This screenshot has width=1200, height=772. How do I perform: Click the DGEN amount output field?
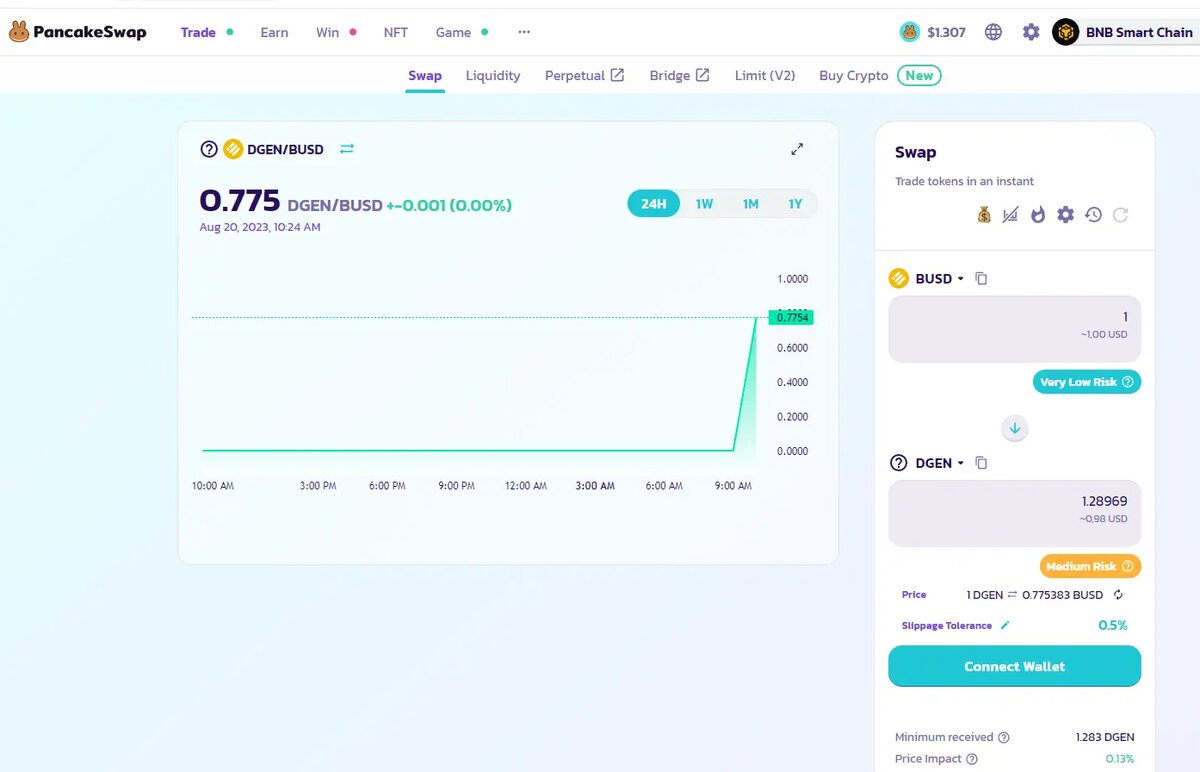(1014, 512)
